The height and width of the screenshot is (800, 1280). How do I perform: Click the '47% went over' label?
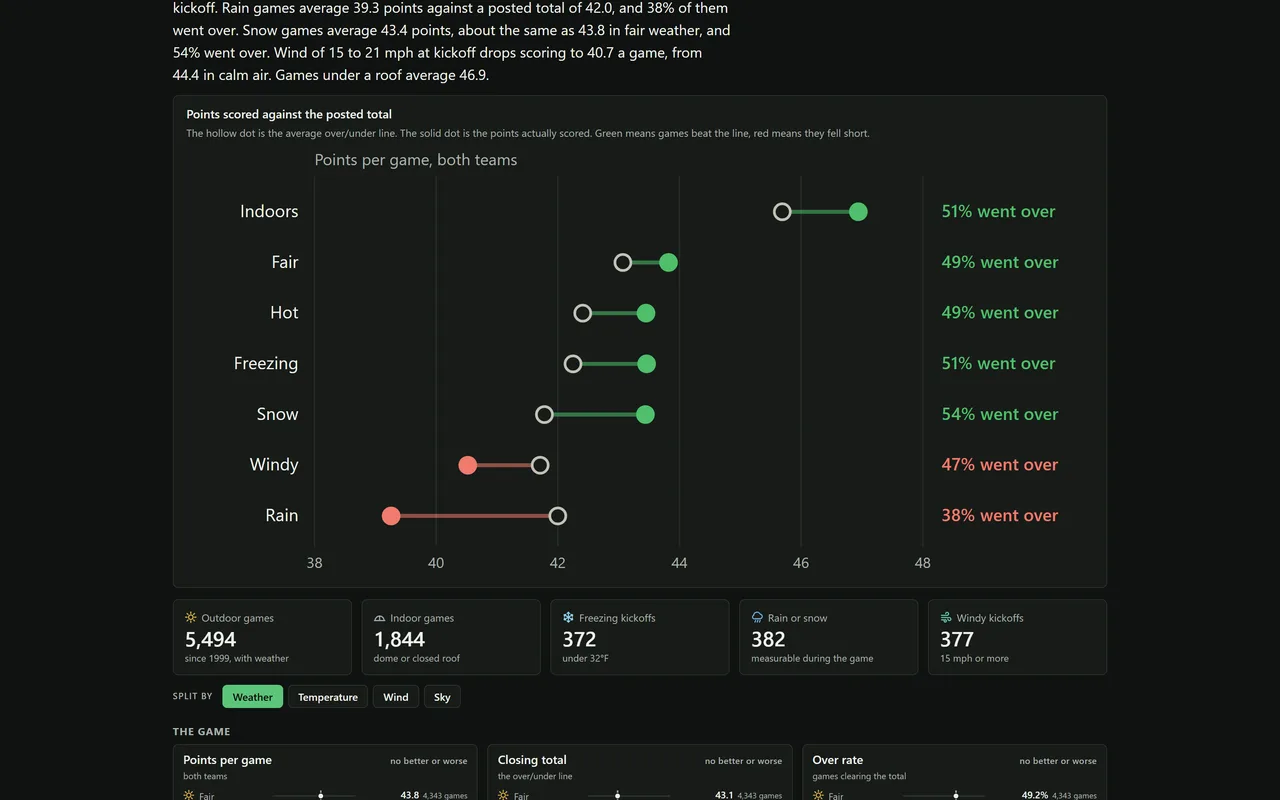(x=1000, y=464)
